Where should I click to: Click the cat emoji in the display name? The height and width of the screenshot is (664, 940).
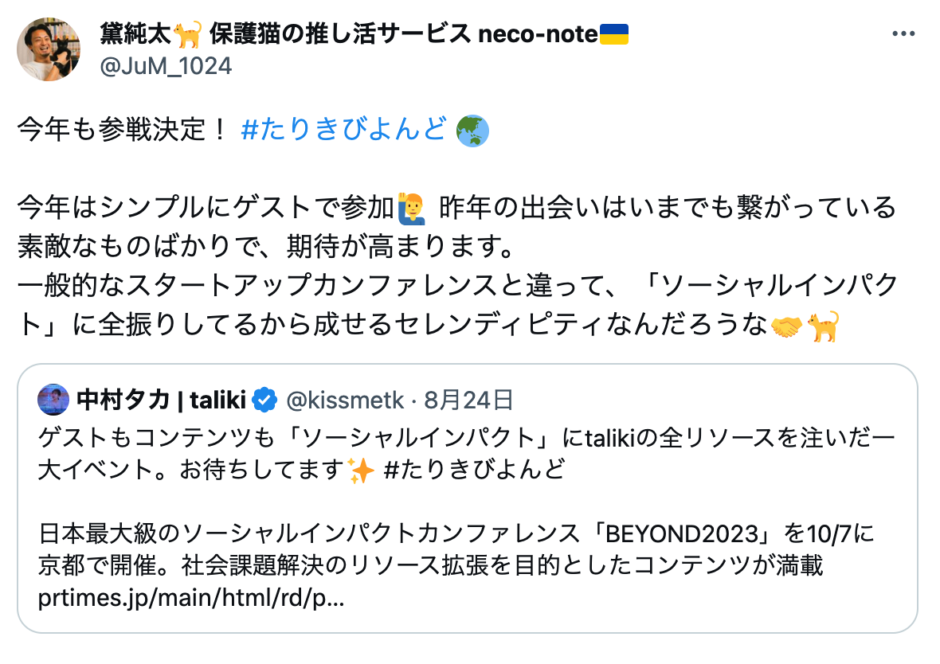click(x=186, y=34)
